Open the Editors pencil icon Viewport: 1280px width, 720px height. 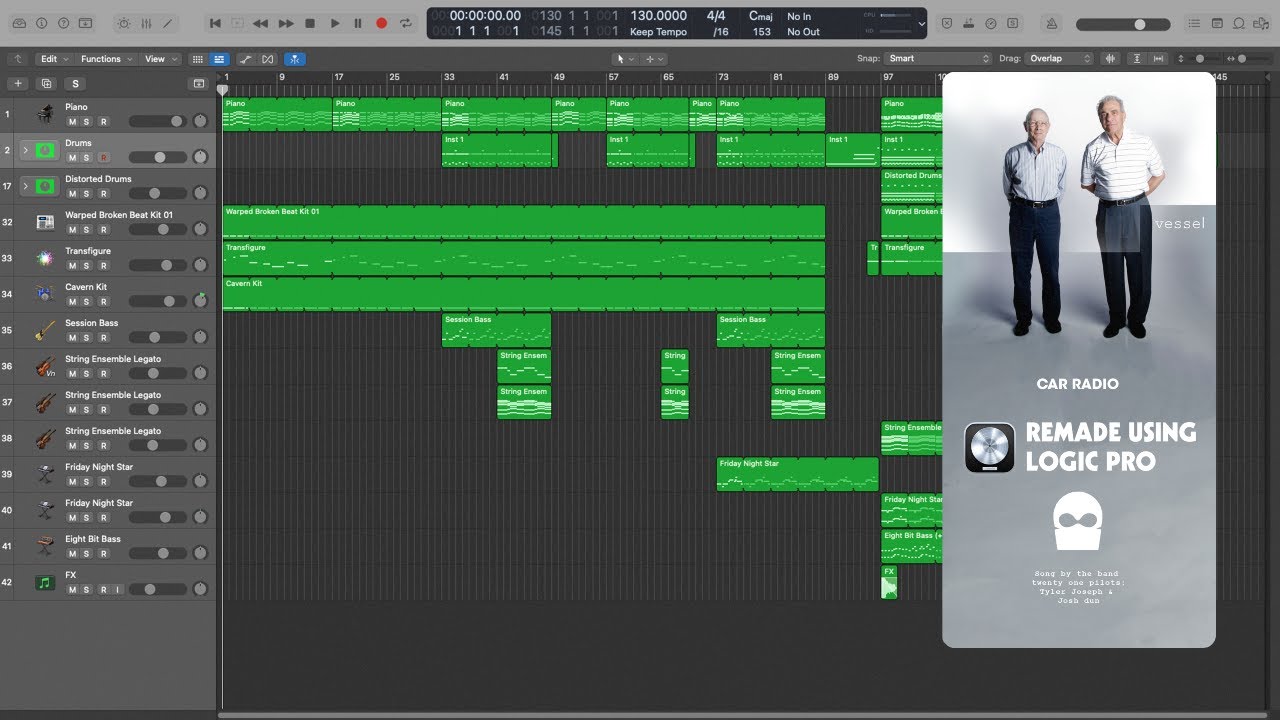click(x=168, y=22)
